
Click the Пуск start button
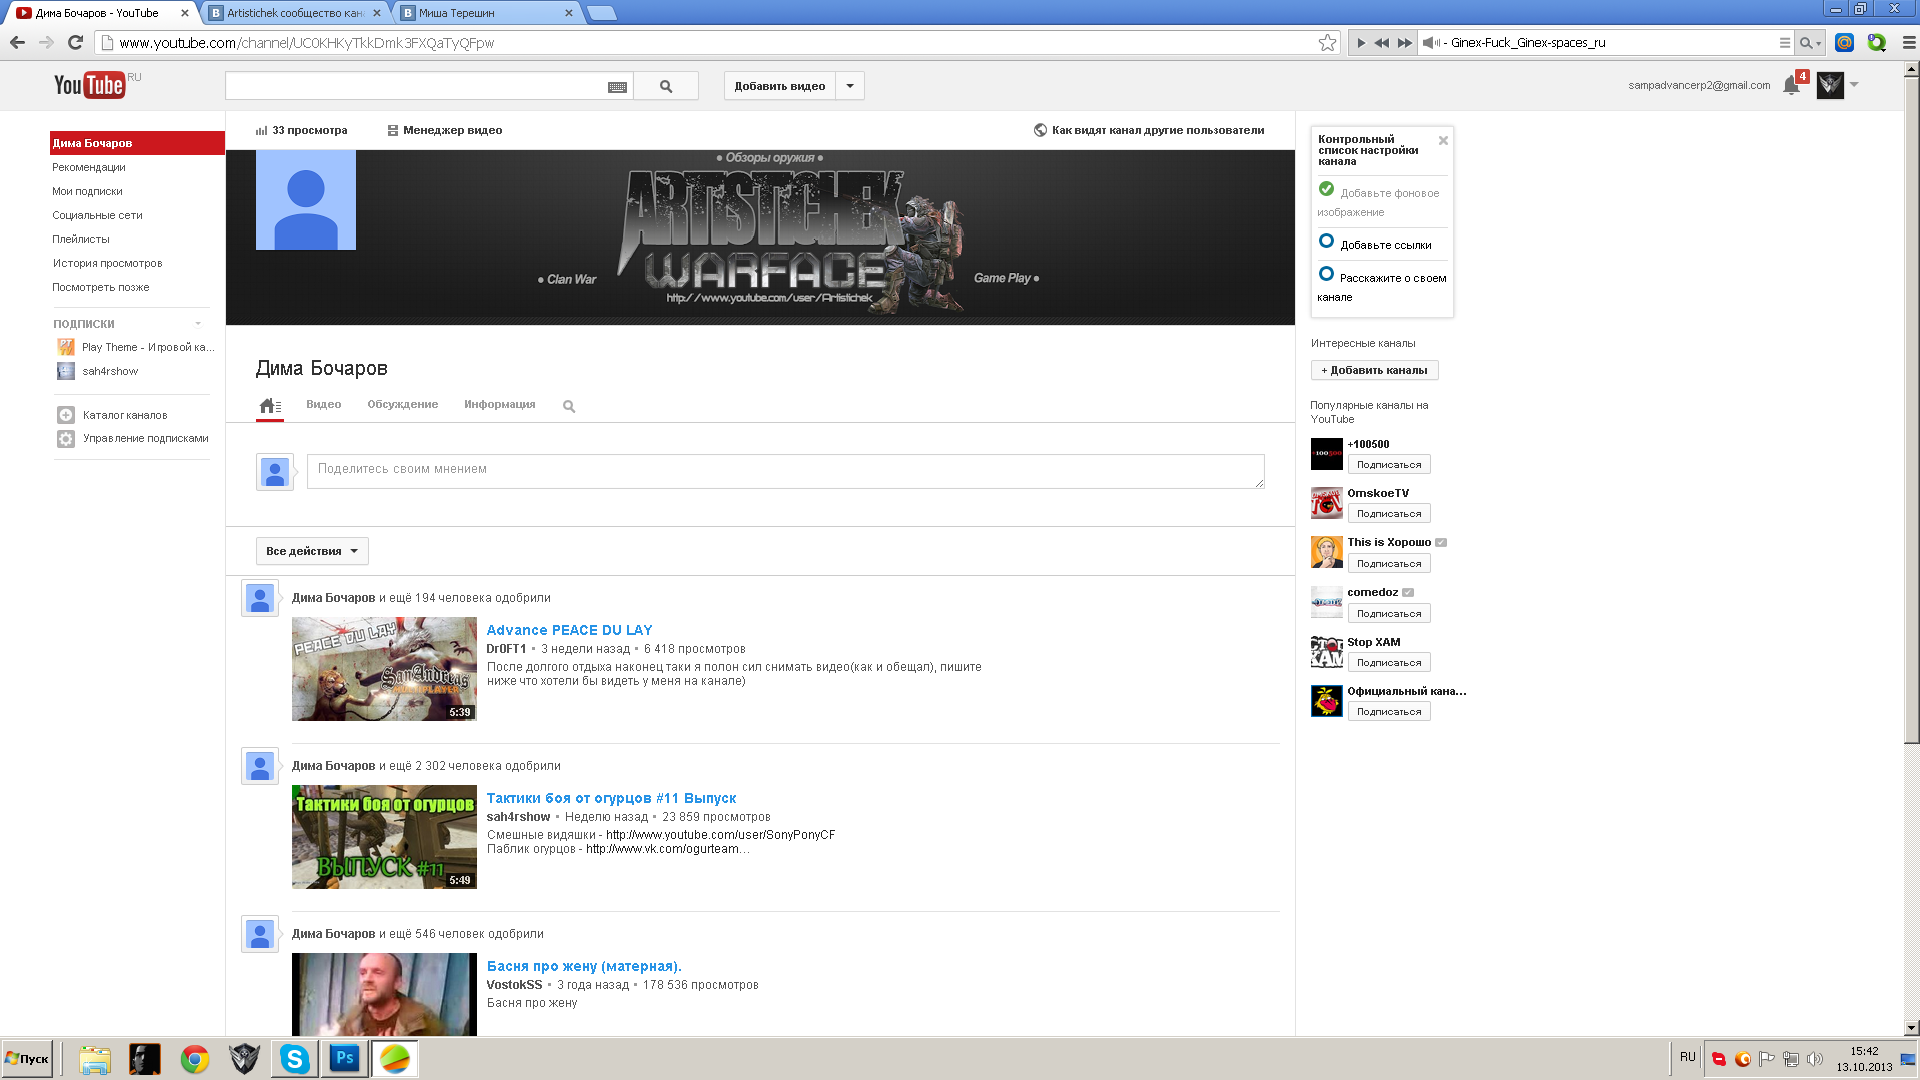[27, 1059]
